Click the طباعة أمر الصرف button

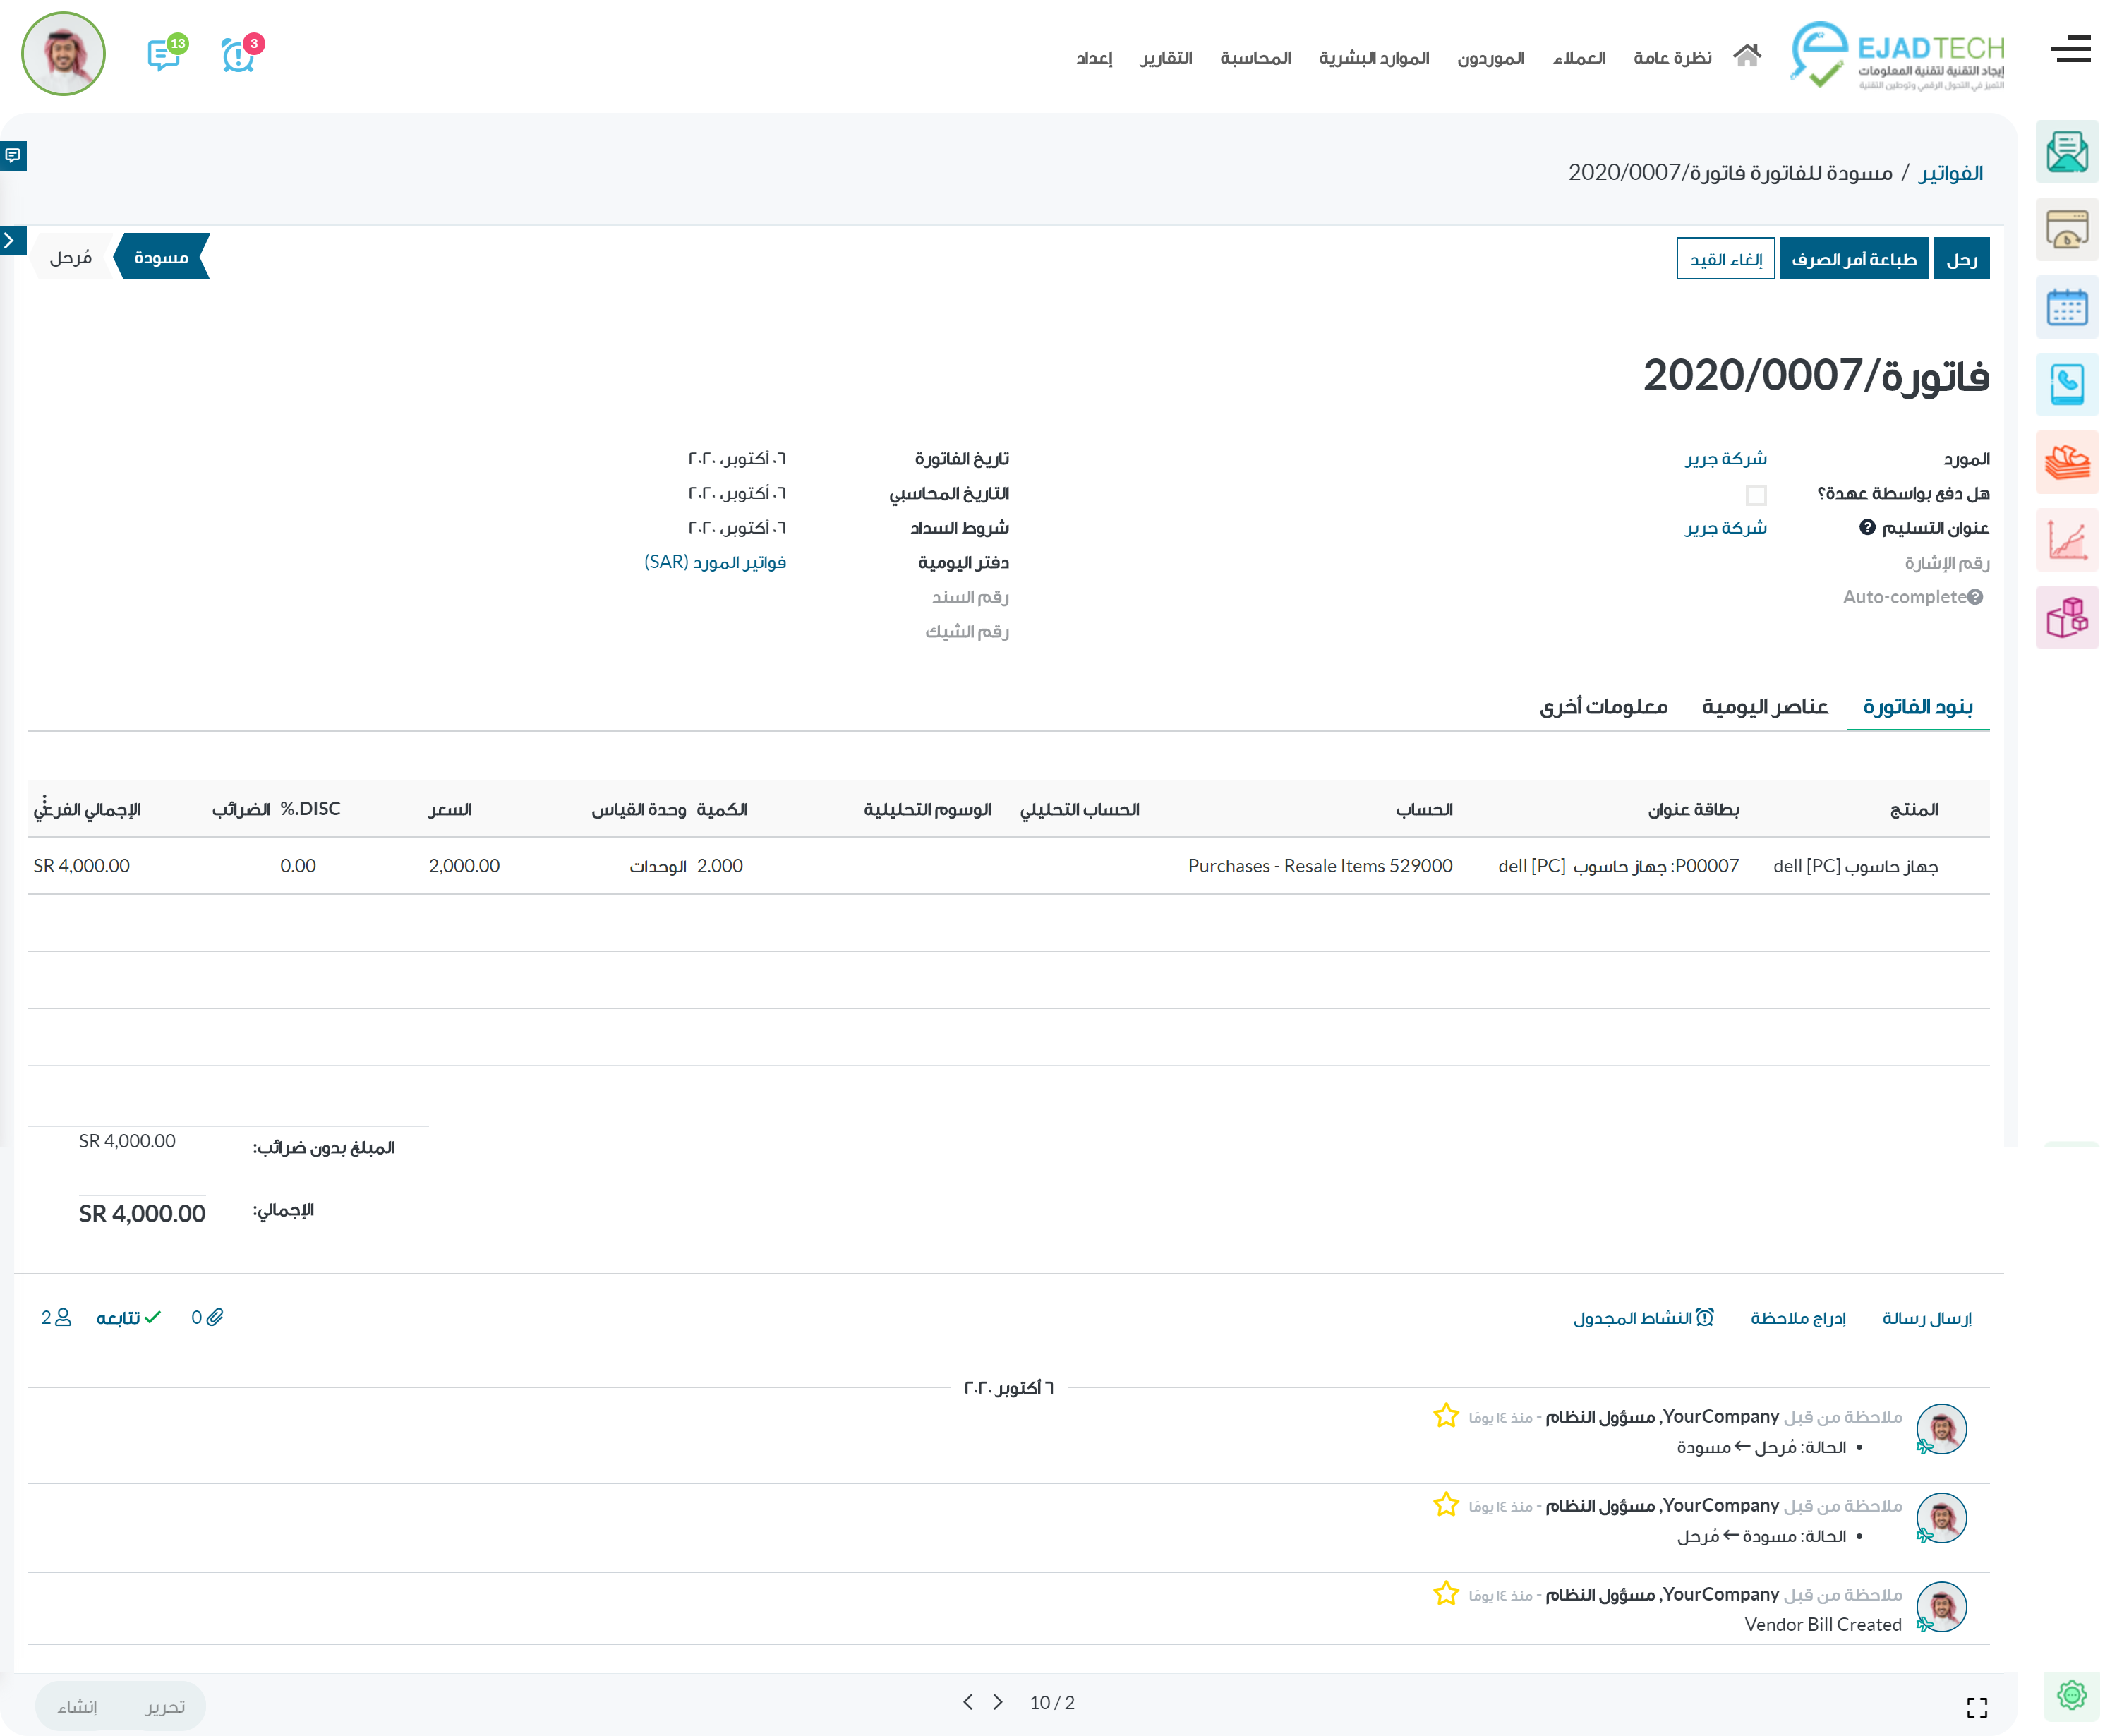[x=1853, y=259]
